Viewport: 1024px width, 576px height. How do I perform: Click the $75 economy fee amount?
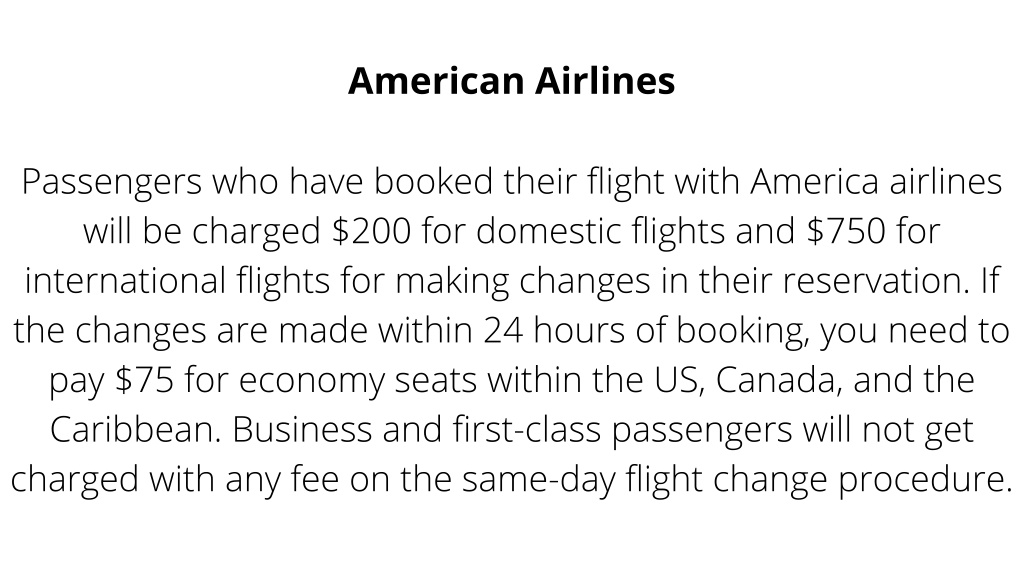tap(144, 379)
